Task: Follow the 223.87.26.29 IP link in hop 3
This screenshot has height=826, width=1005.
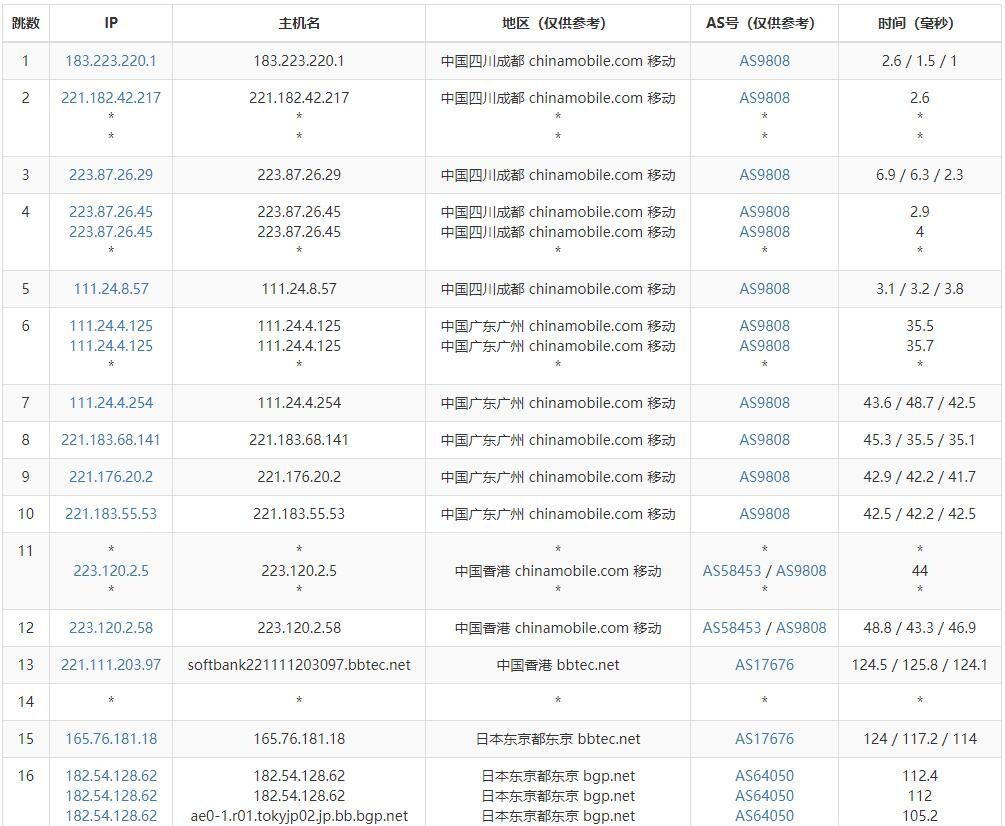Action: (x=111, y=175)
